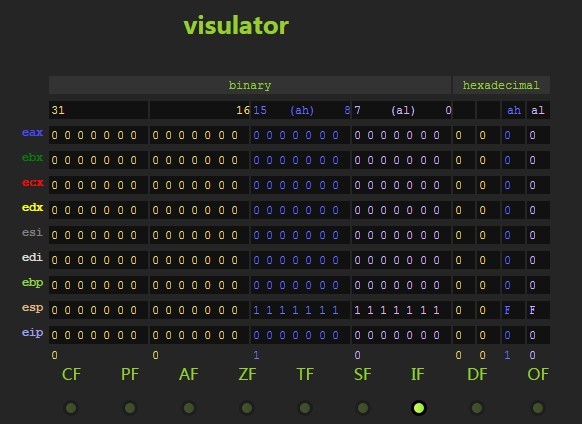This screenshot has width=582, height=424.
Task: Toggle the AF flag indicator light
Action: [189, 408]
